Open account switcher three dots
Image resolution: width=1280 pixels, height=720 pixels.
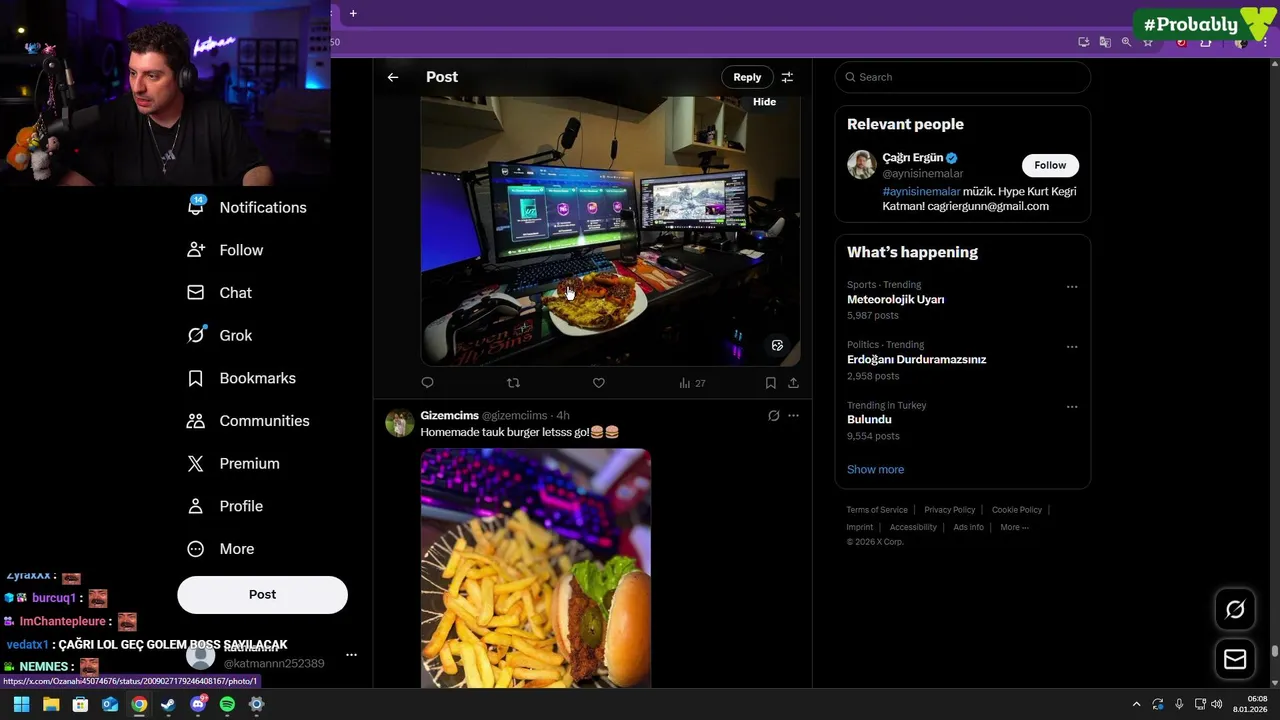tap(351, 655)
